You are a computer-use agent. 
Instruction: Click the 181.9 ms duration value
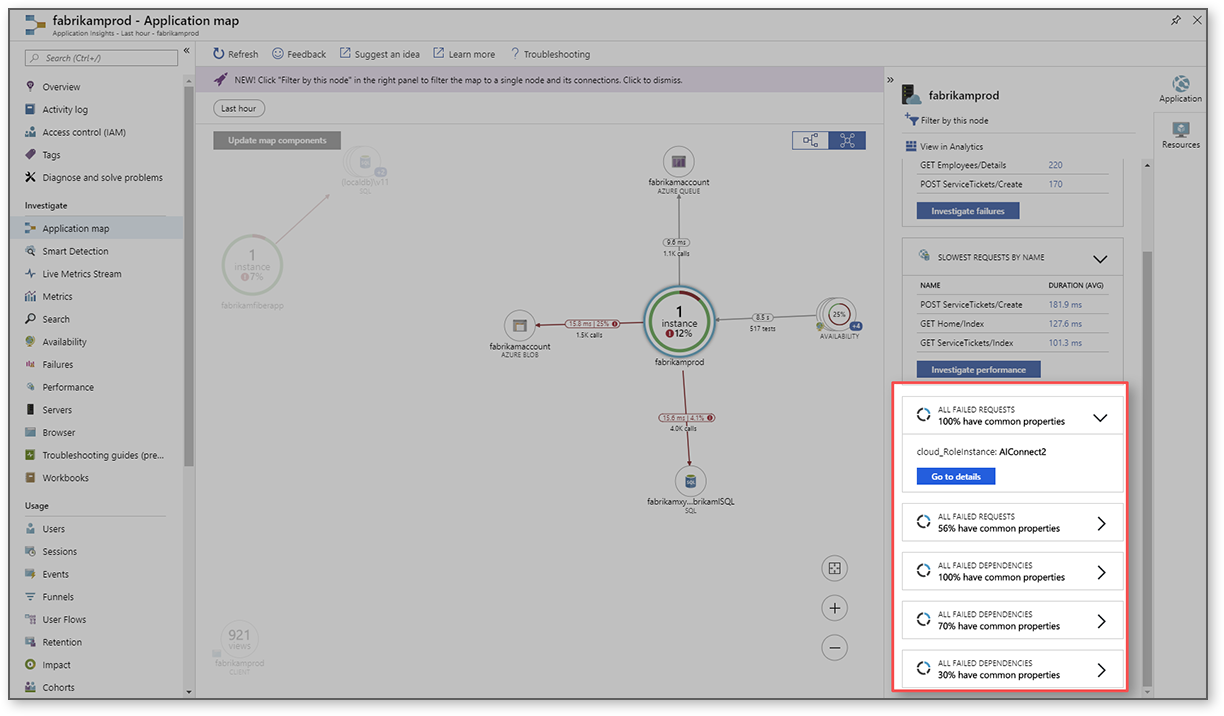point(1065,305)
